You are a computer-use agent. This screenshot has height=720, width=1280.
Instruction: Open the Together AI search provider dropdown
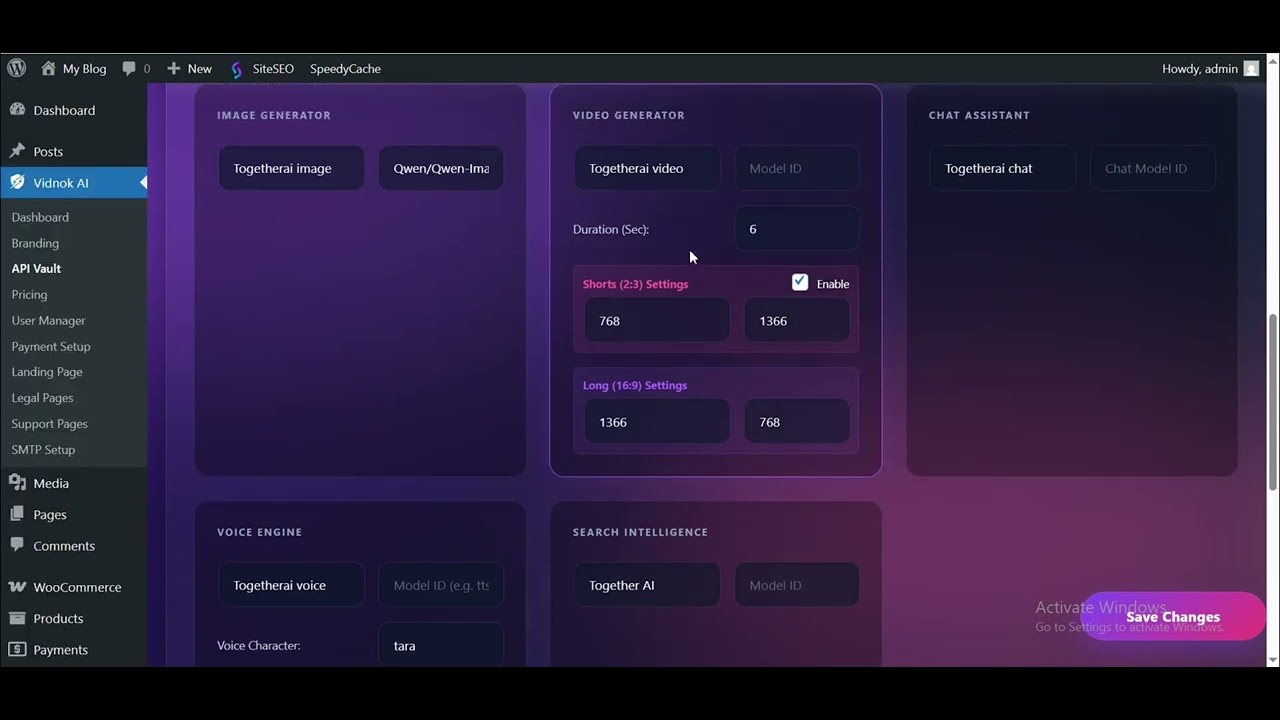[647, 585]
